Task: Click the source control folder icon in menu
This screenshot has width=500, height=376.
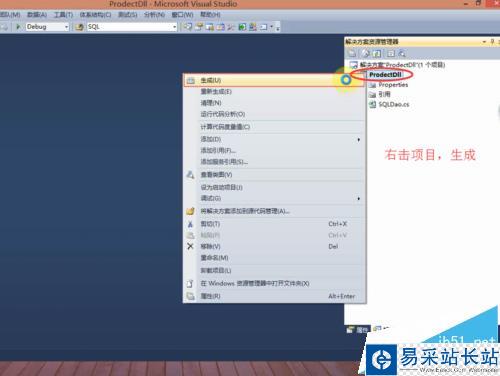Action: pos(190,211)
